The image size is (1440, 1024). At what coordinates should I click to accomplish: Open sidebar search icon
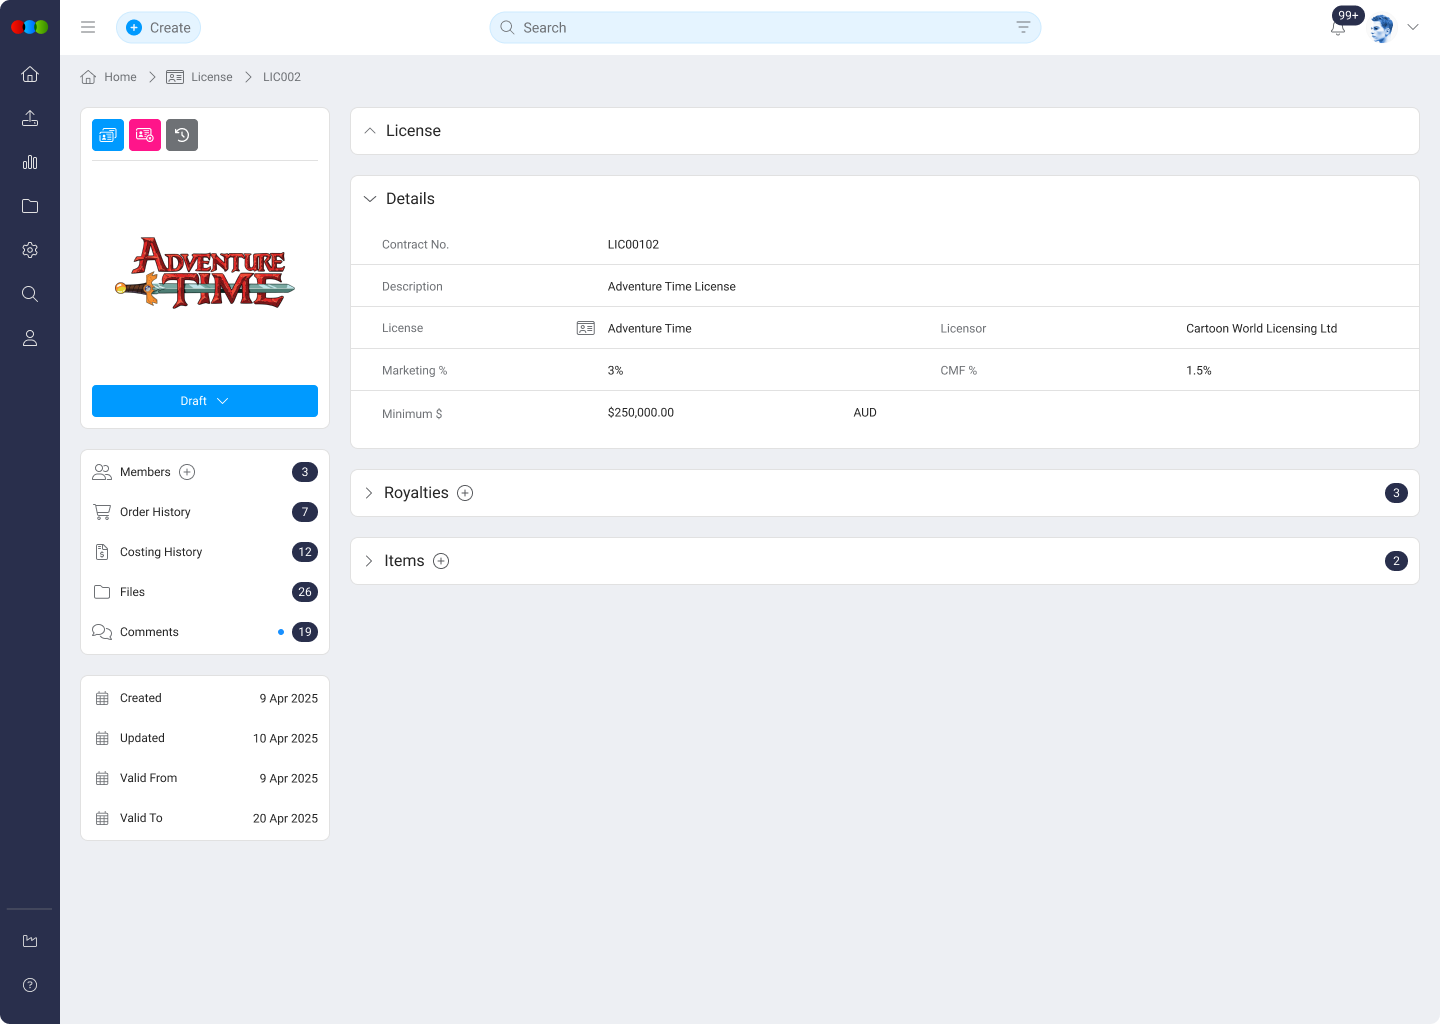tap(29, 294)
